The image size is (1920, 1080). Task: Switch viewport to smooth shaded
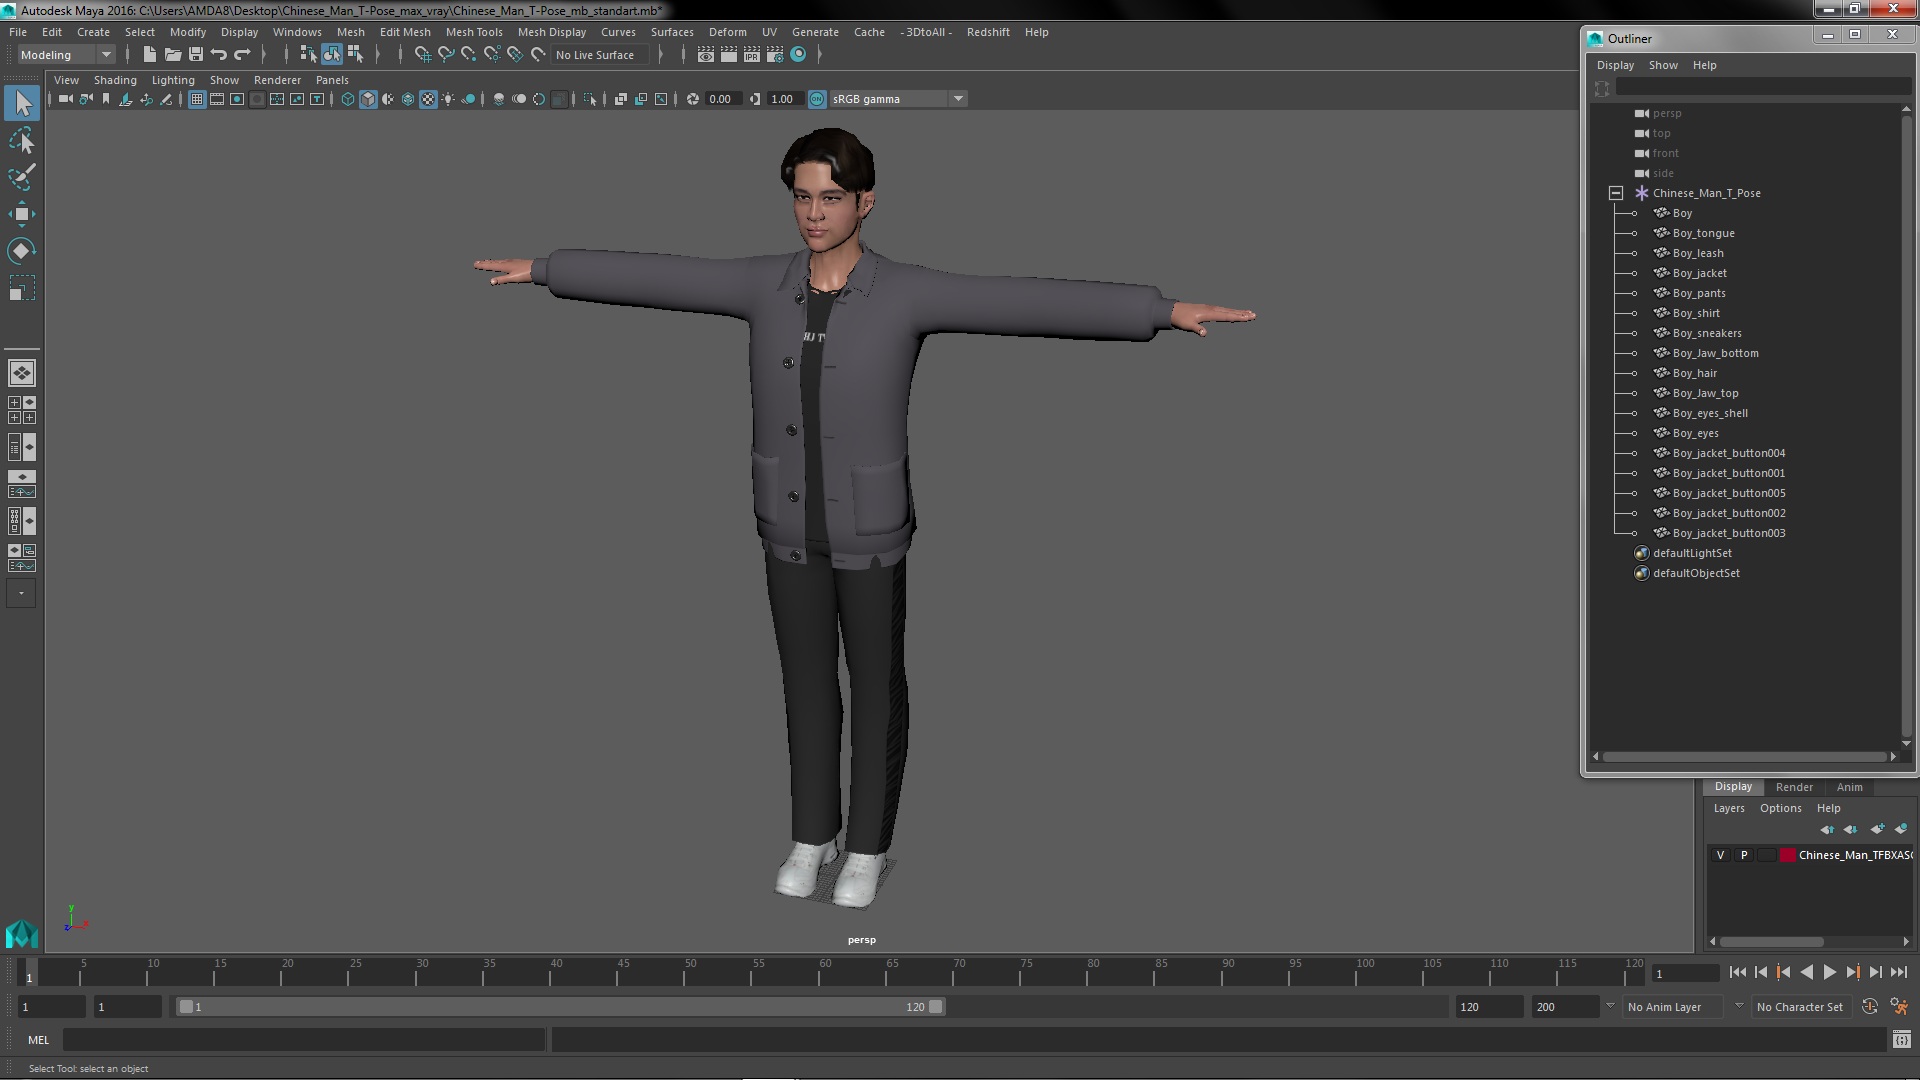[368, 99]
